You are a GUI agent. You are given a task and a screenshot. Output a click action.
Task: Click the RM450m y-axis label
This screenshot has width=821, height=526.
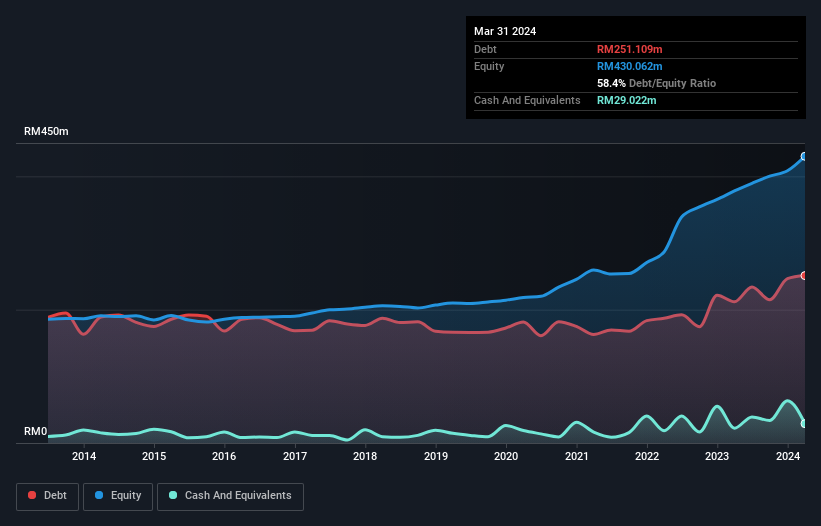pyautogui.click(x=46, y=131)
